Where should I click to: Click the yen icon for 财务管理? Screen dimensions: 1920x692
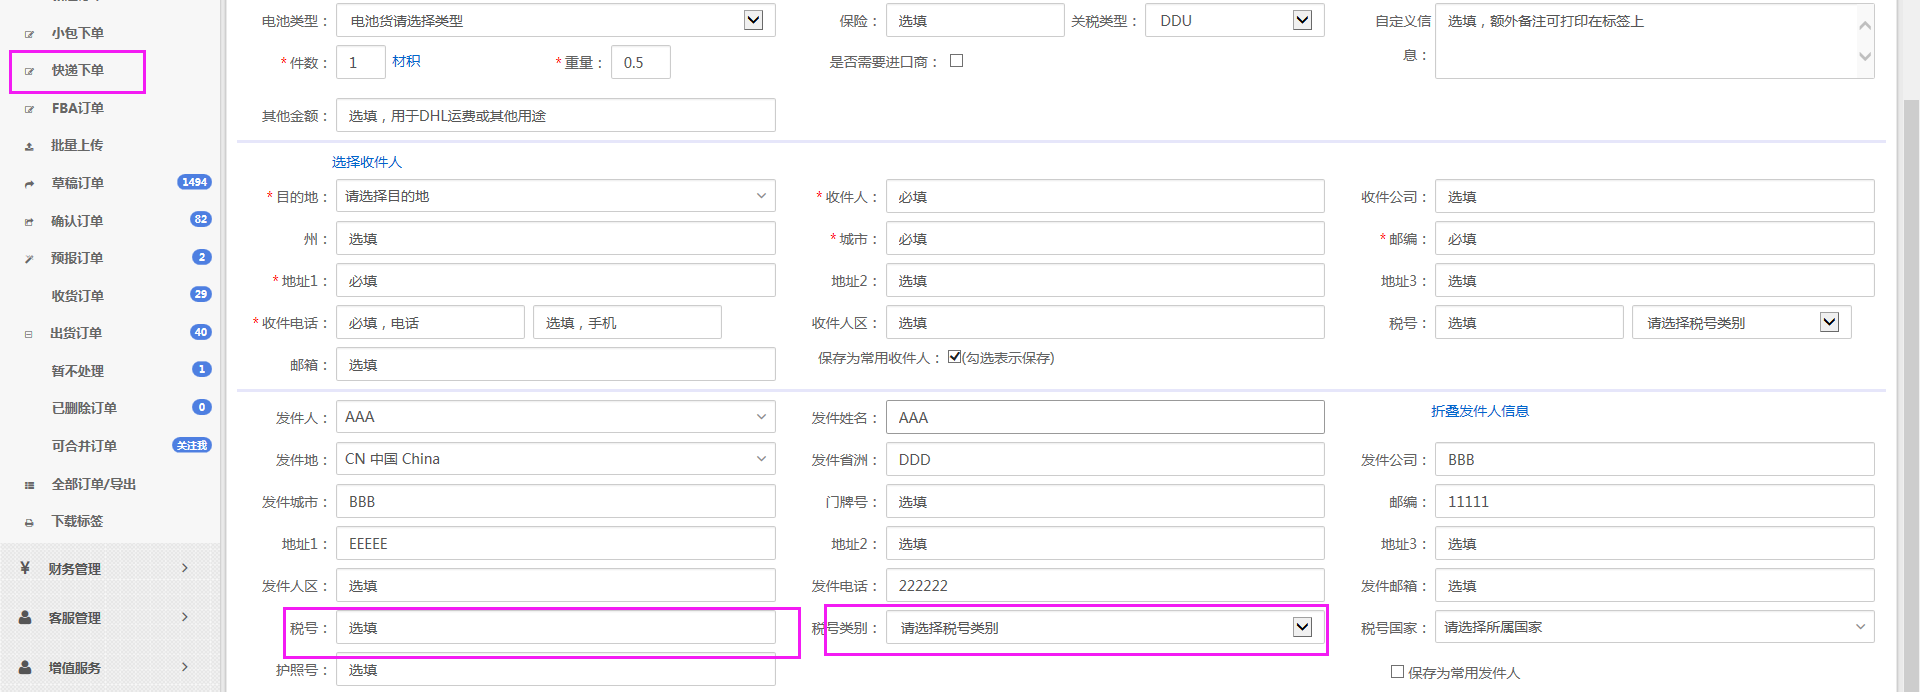[25, 568]
